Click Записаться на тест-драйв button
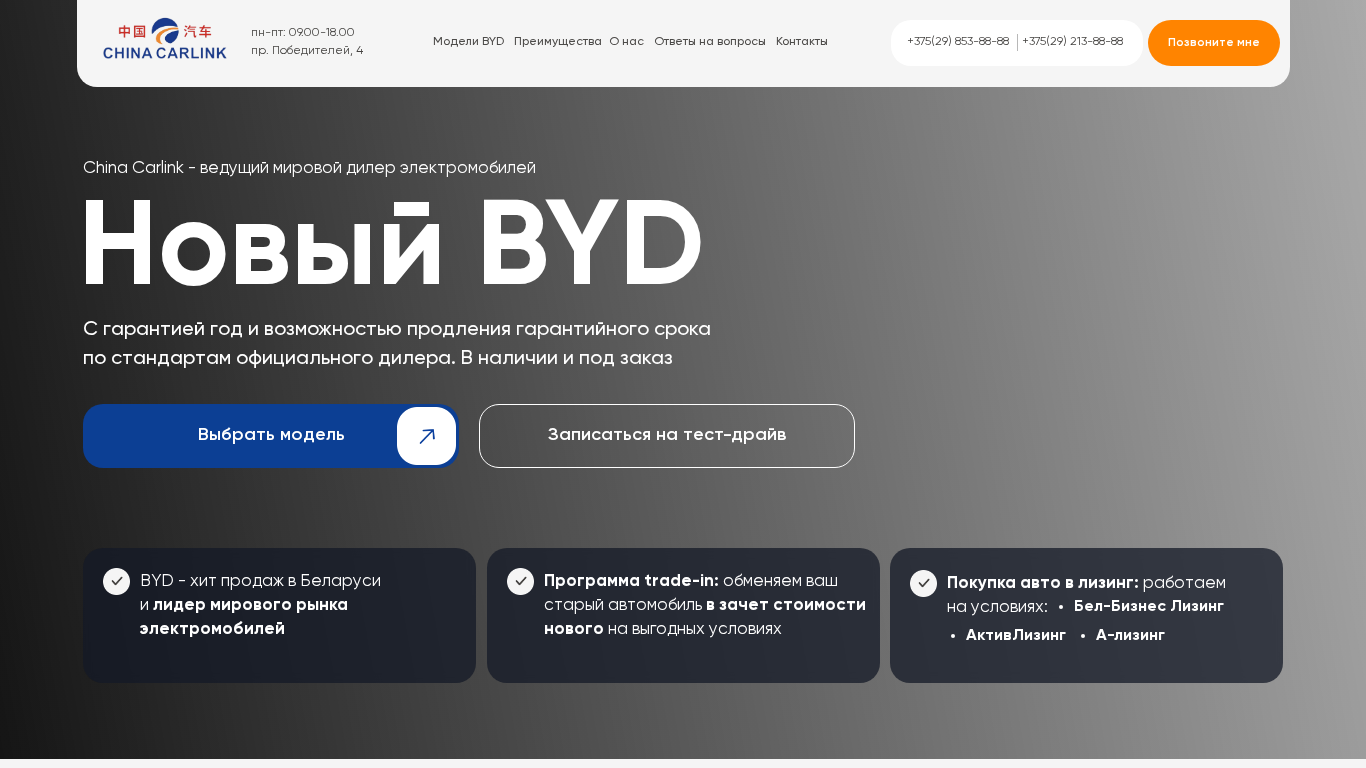 click(667, 436)
